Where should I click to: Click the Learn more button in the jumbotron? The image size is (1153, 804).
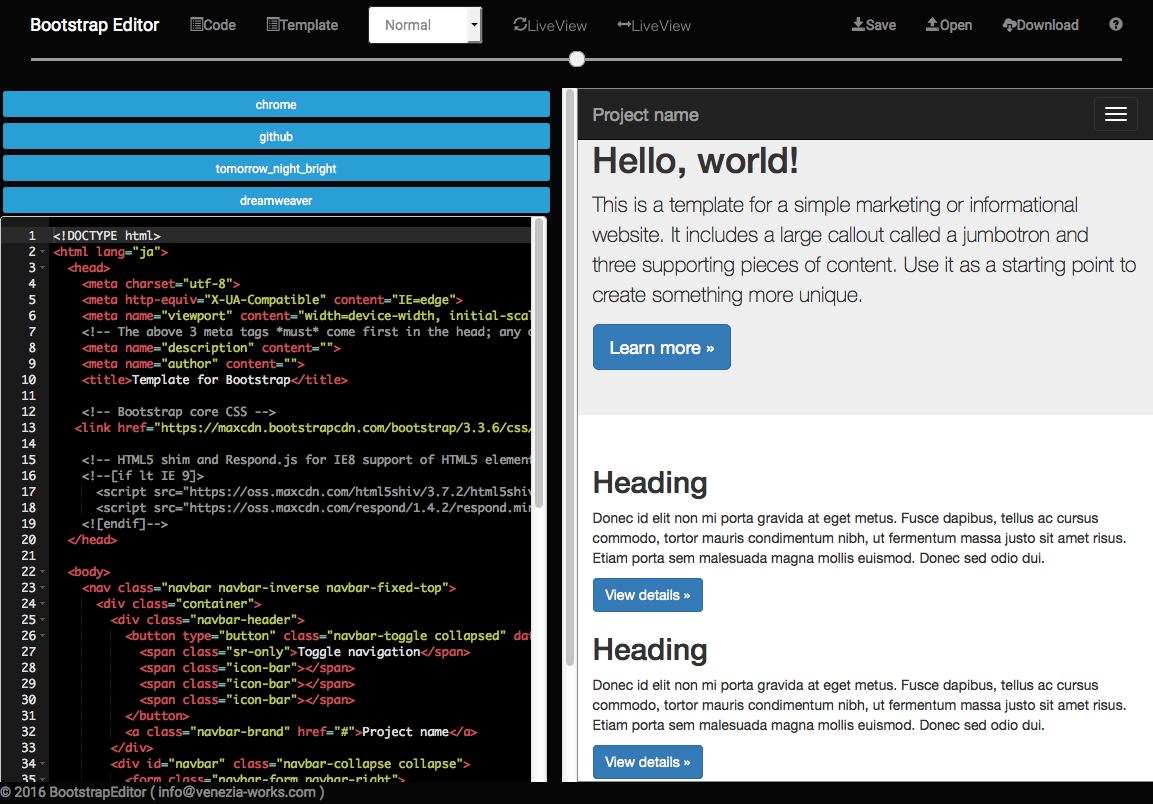[x=661, y=347]
